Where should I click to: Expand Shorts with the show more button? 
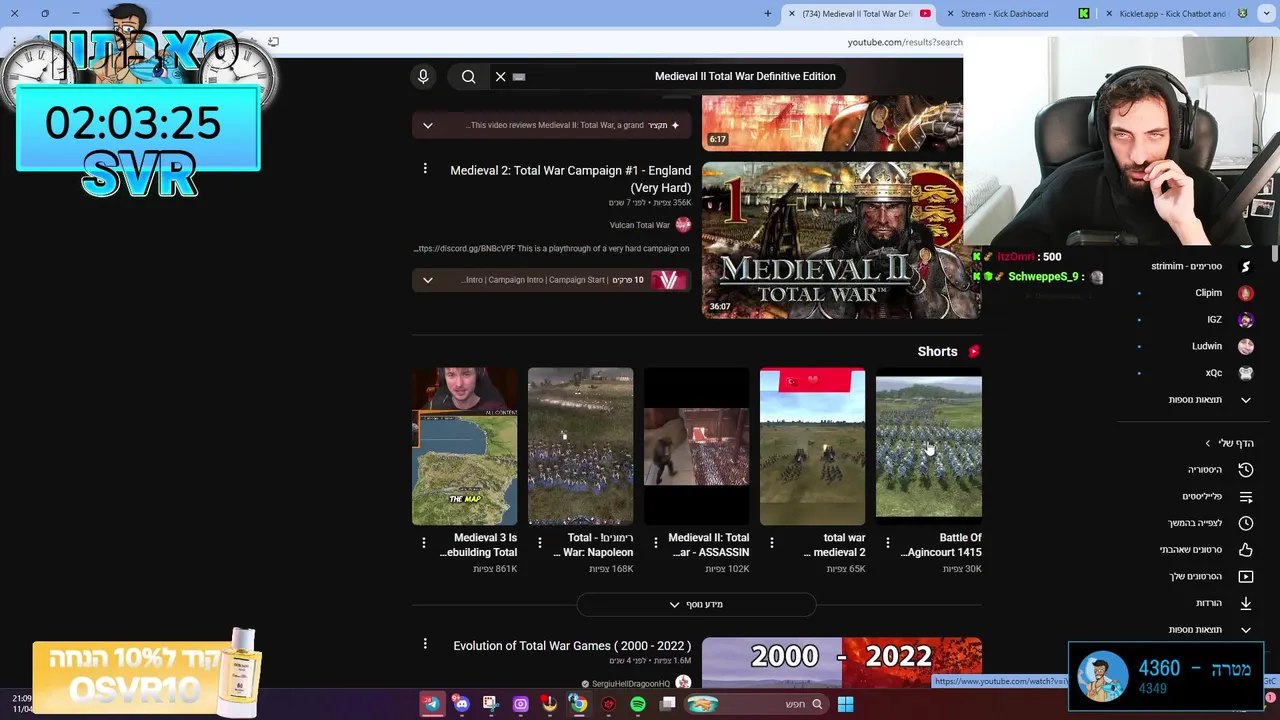coord(696,604)
